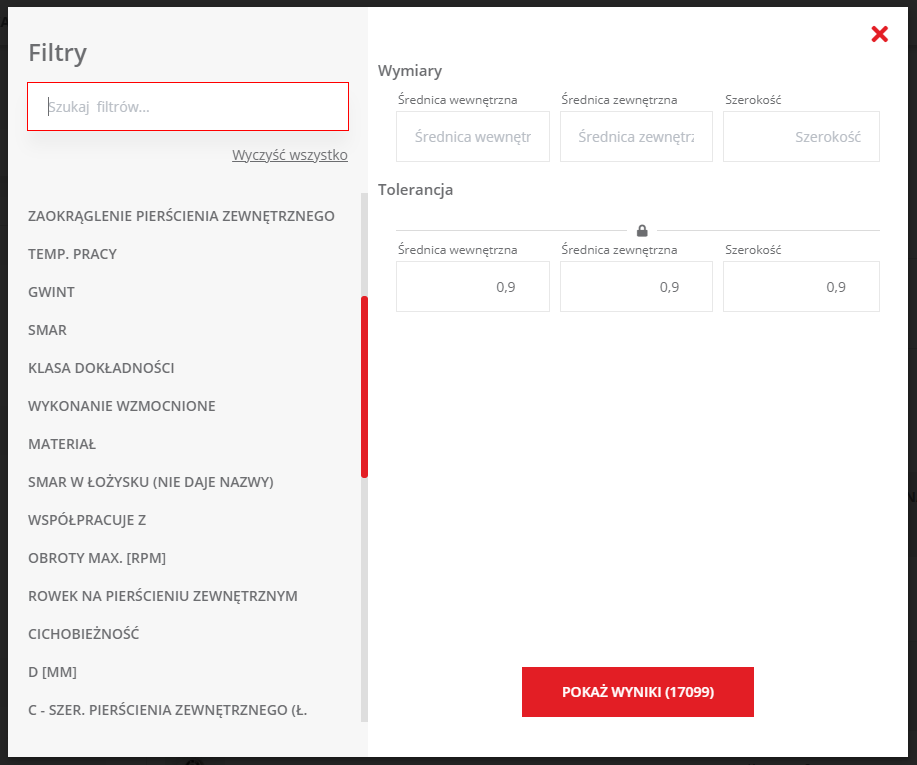
Task: Focus Wymiary Średnica wewnętrzna input
Action: [473, 137]
